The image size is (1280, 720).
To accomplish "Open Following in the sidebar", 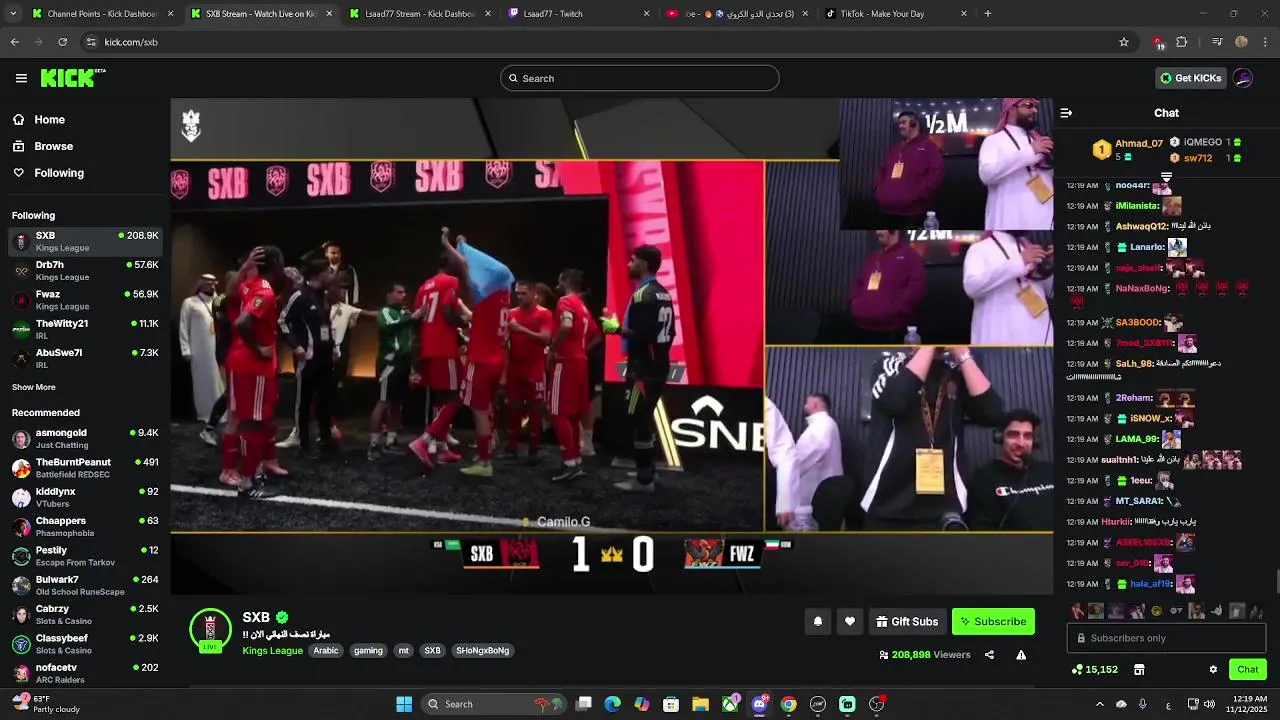I will tap(59, 173).
